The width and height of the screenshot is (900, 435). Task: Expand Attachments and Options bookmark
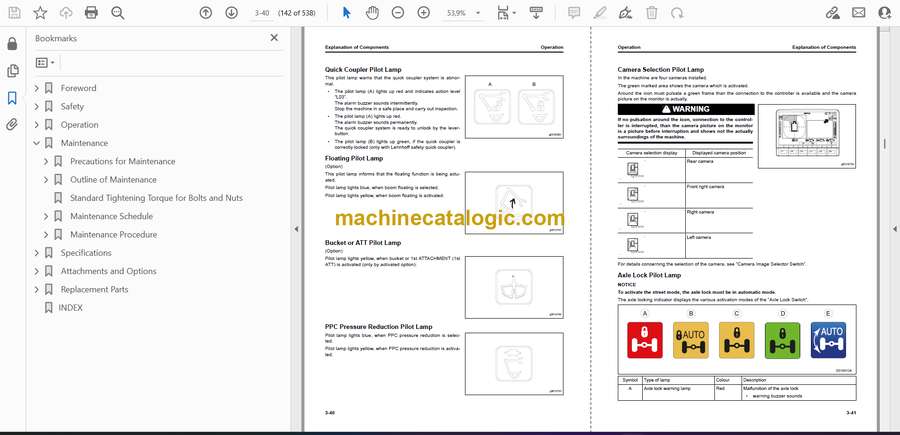click(37, 271)
